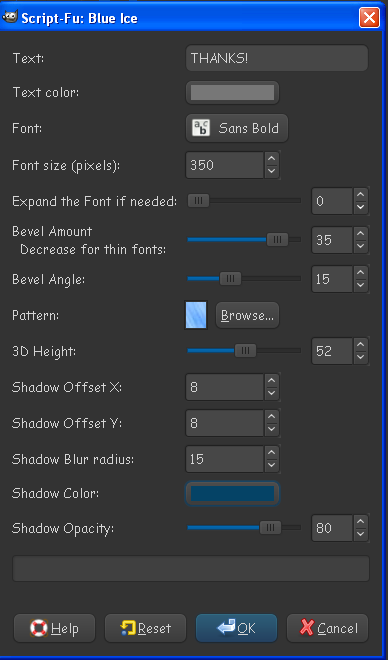Click the Reset button

146,628
